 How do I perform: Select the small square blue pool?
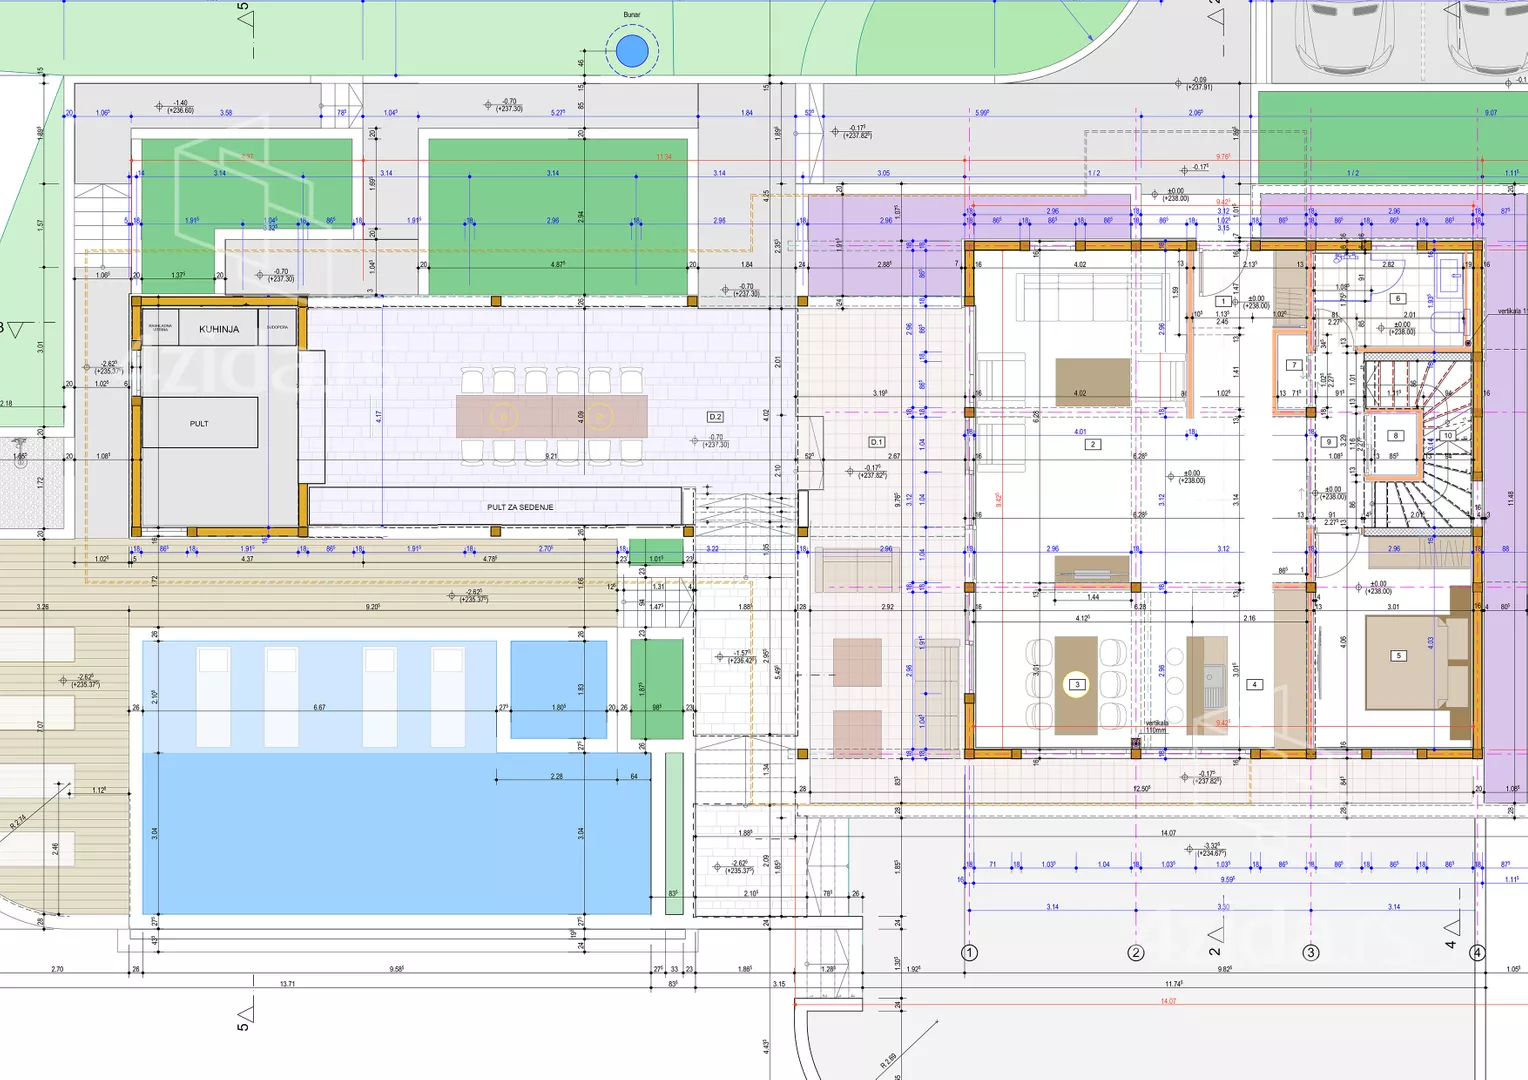pyautogui.click(x=558, y=689)
